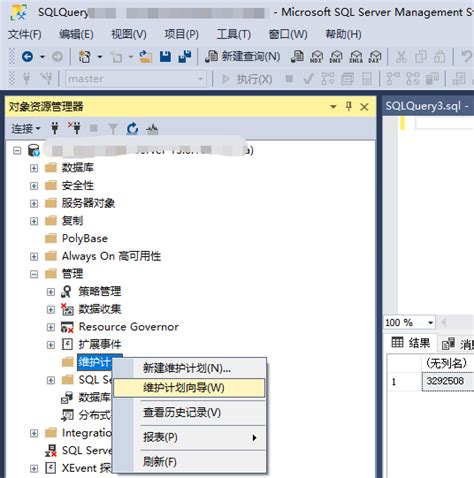Choose 刷新(F) from context menu

click(x=189, y=462)
